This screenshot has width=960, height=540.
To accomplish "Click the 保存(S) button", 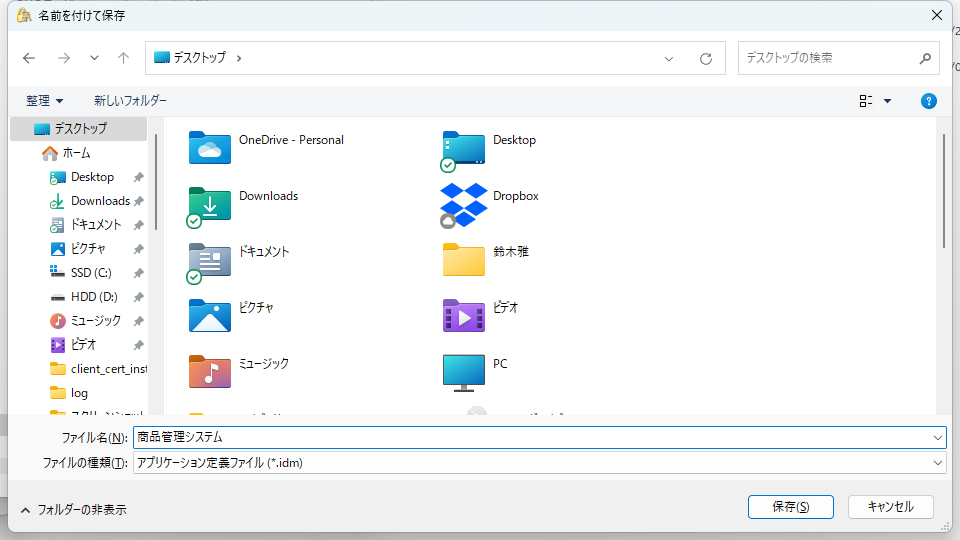I will pyautogui.click(x=790, y=507).
